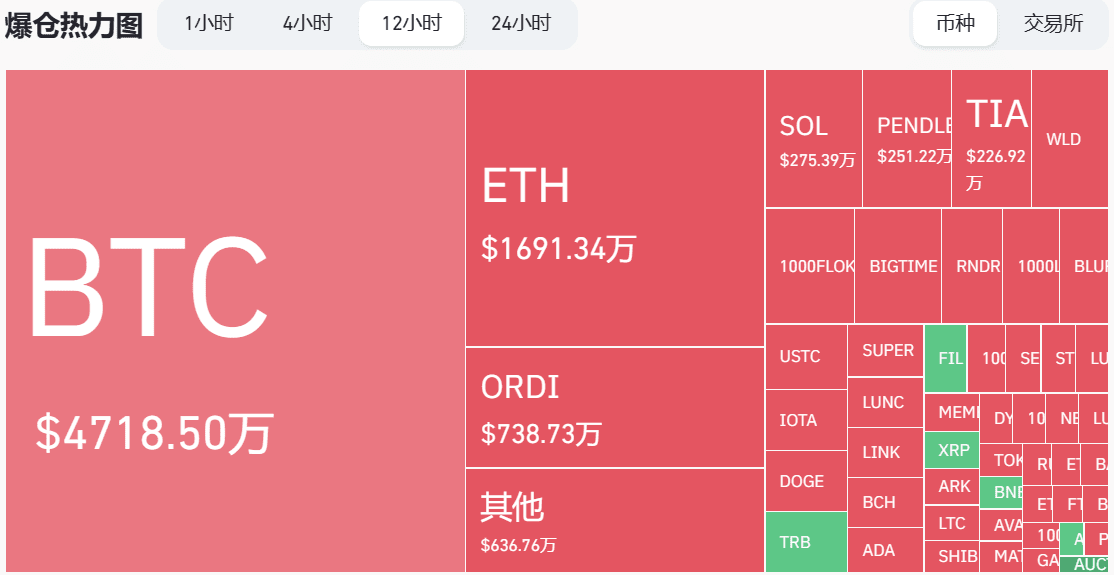Select the 12小时 time range tab

[x=411, y=23]
